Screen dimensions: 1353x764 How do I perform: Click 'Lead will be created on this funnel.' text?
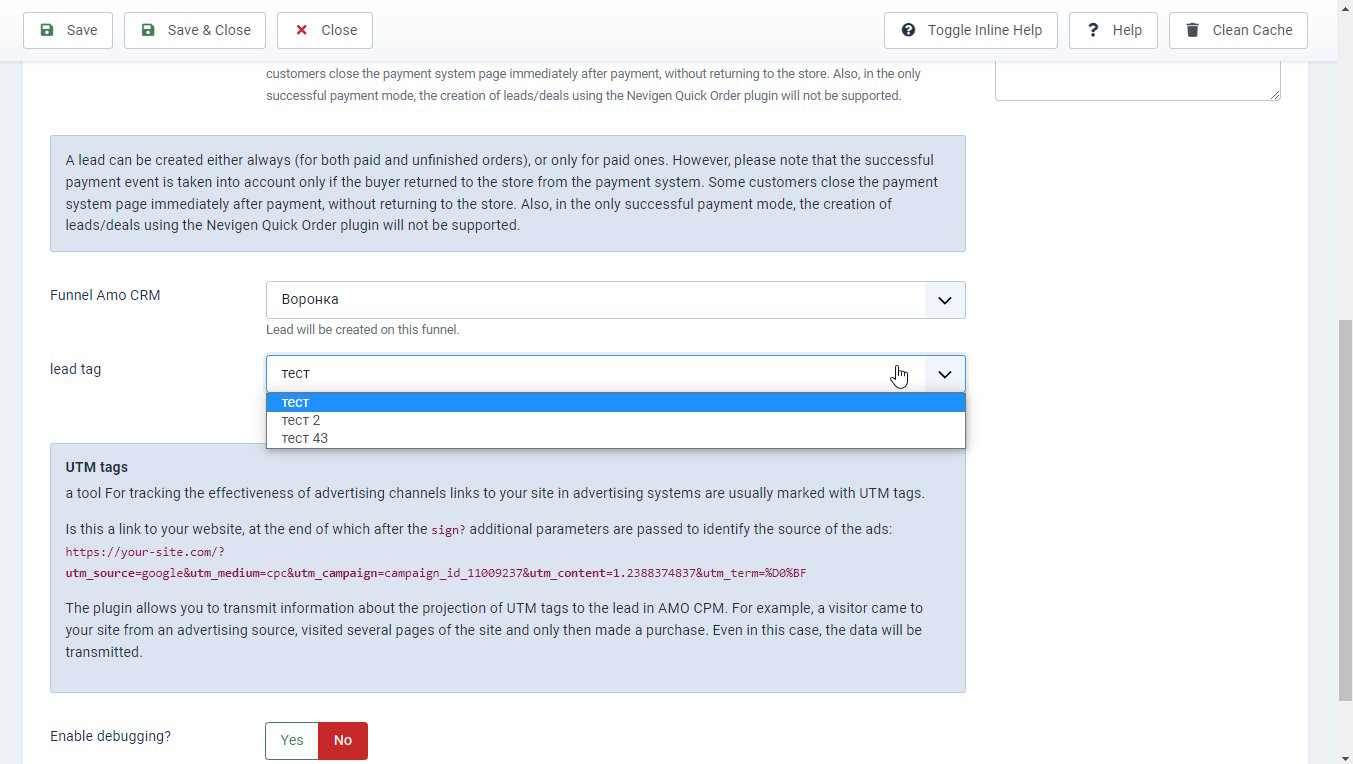coord(363,329)
